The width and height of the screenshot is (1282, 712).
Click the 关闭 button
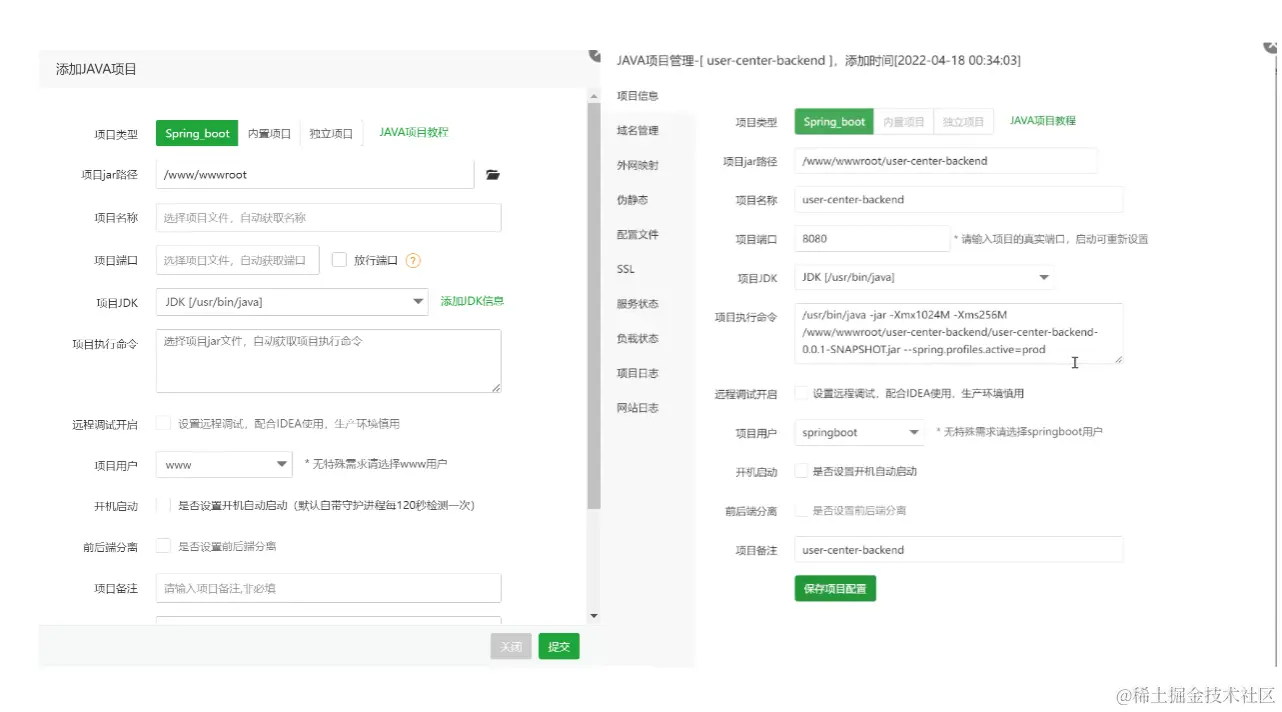tap(511, 647)
